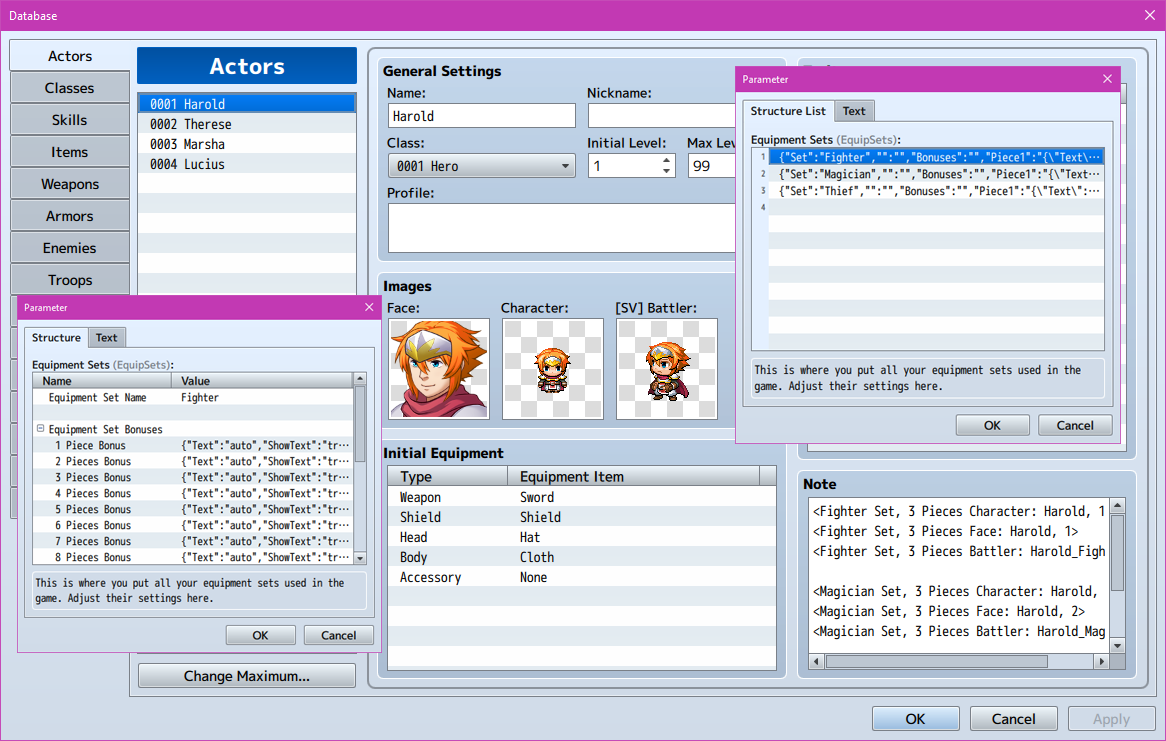Open the Weapons database tab
1166x741 pixels.
[x=70, y=184]
